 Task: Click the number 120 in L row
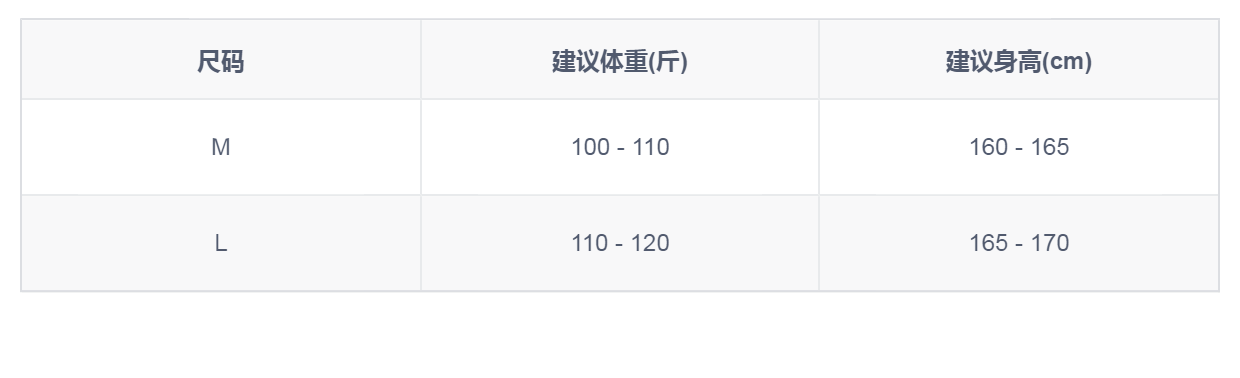coord(650,243)
